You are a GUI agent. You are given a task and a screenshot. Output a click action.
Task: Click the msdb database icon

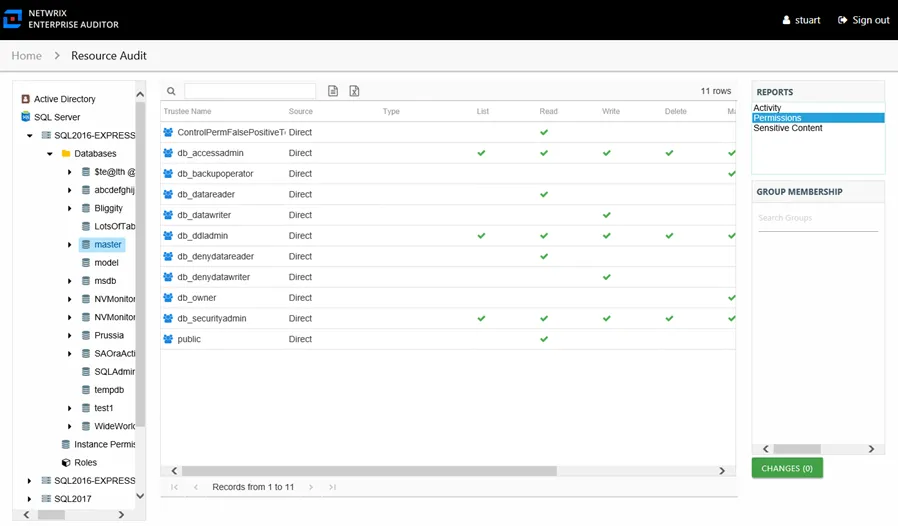point(85,281)
